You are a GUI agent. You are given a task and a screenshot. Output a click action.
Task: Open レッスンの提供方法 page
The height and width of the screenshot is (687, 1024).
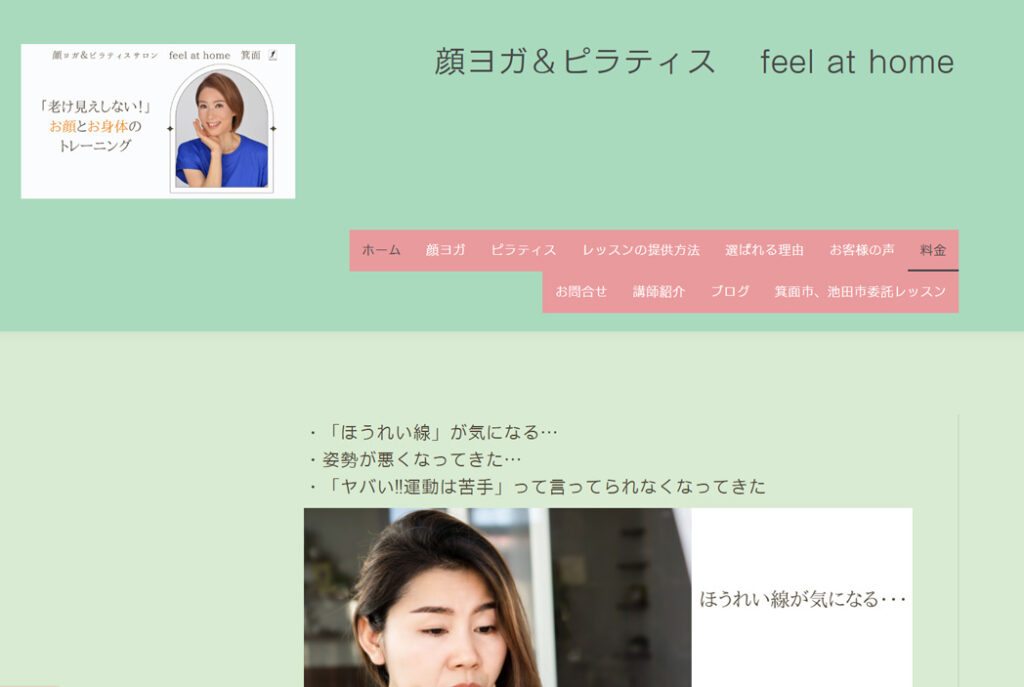pyautogui.click(x=641, y=250)
